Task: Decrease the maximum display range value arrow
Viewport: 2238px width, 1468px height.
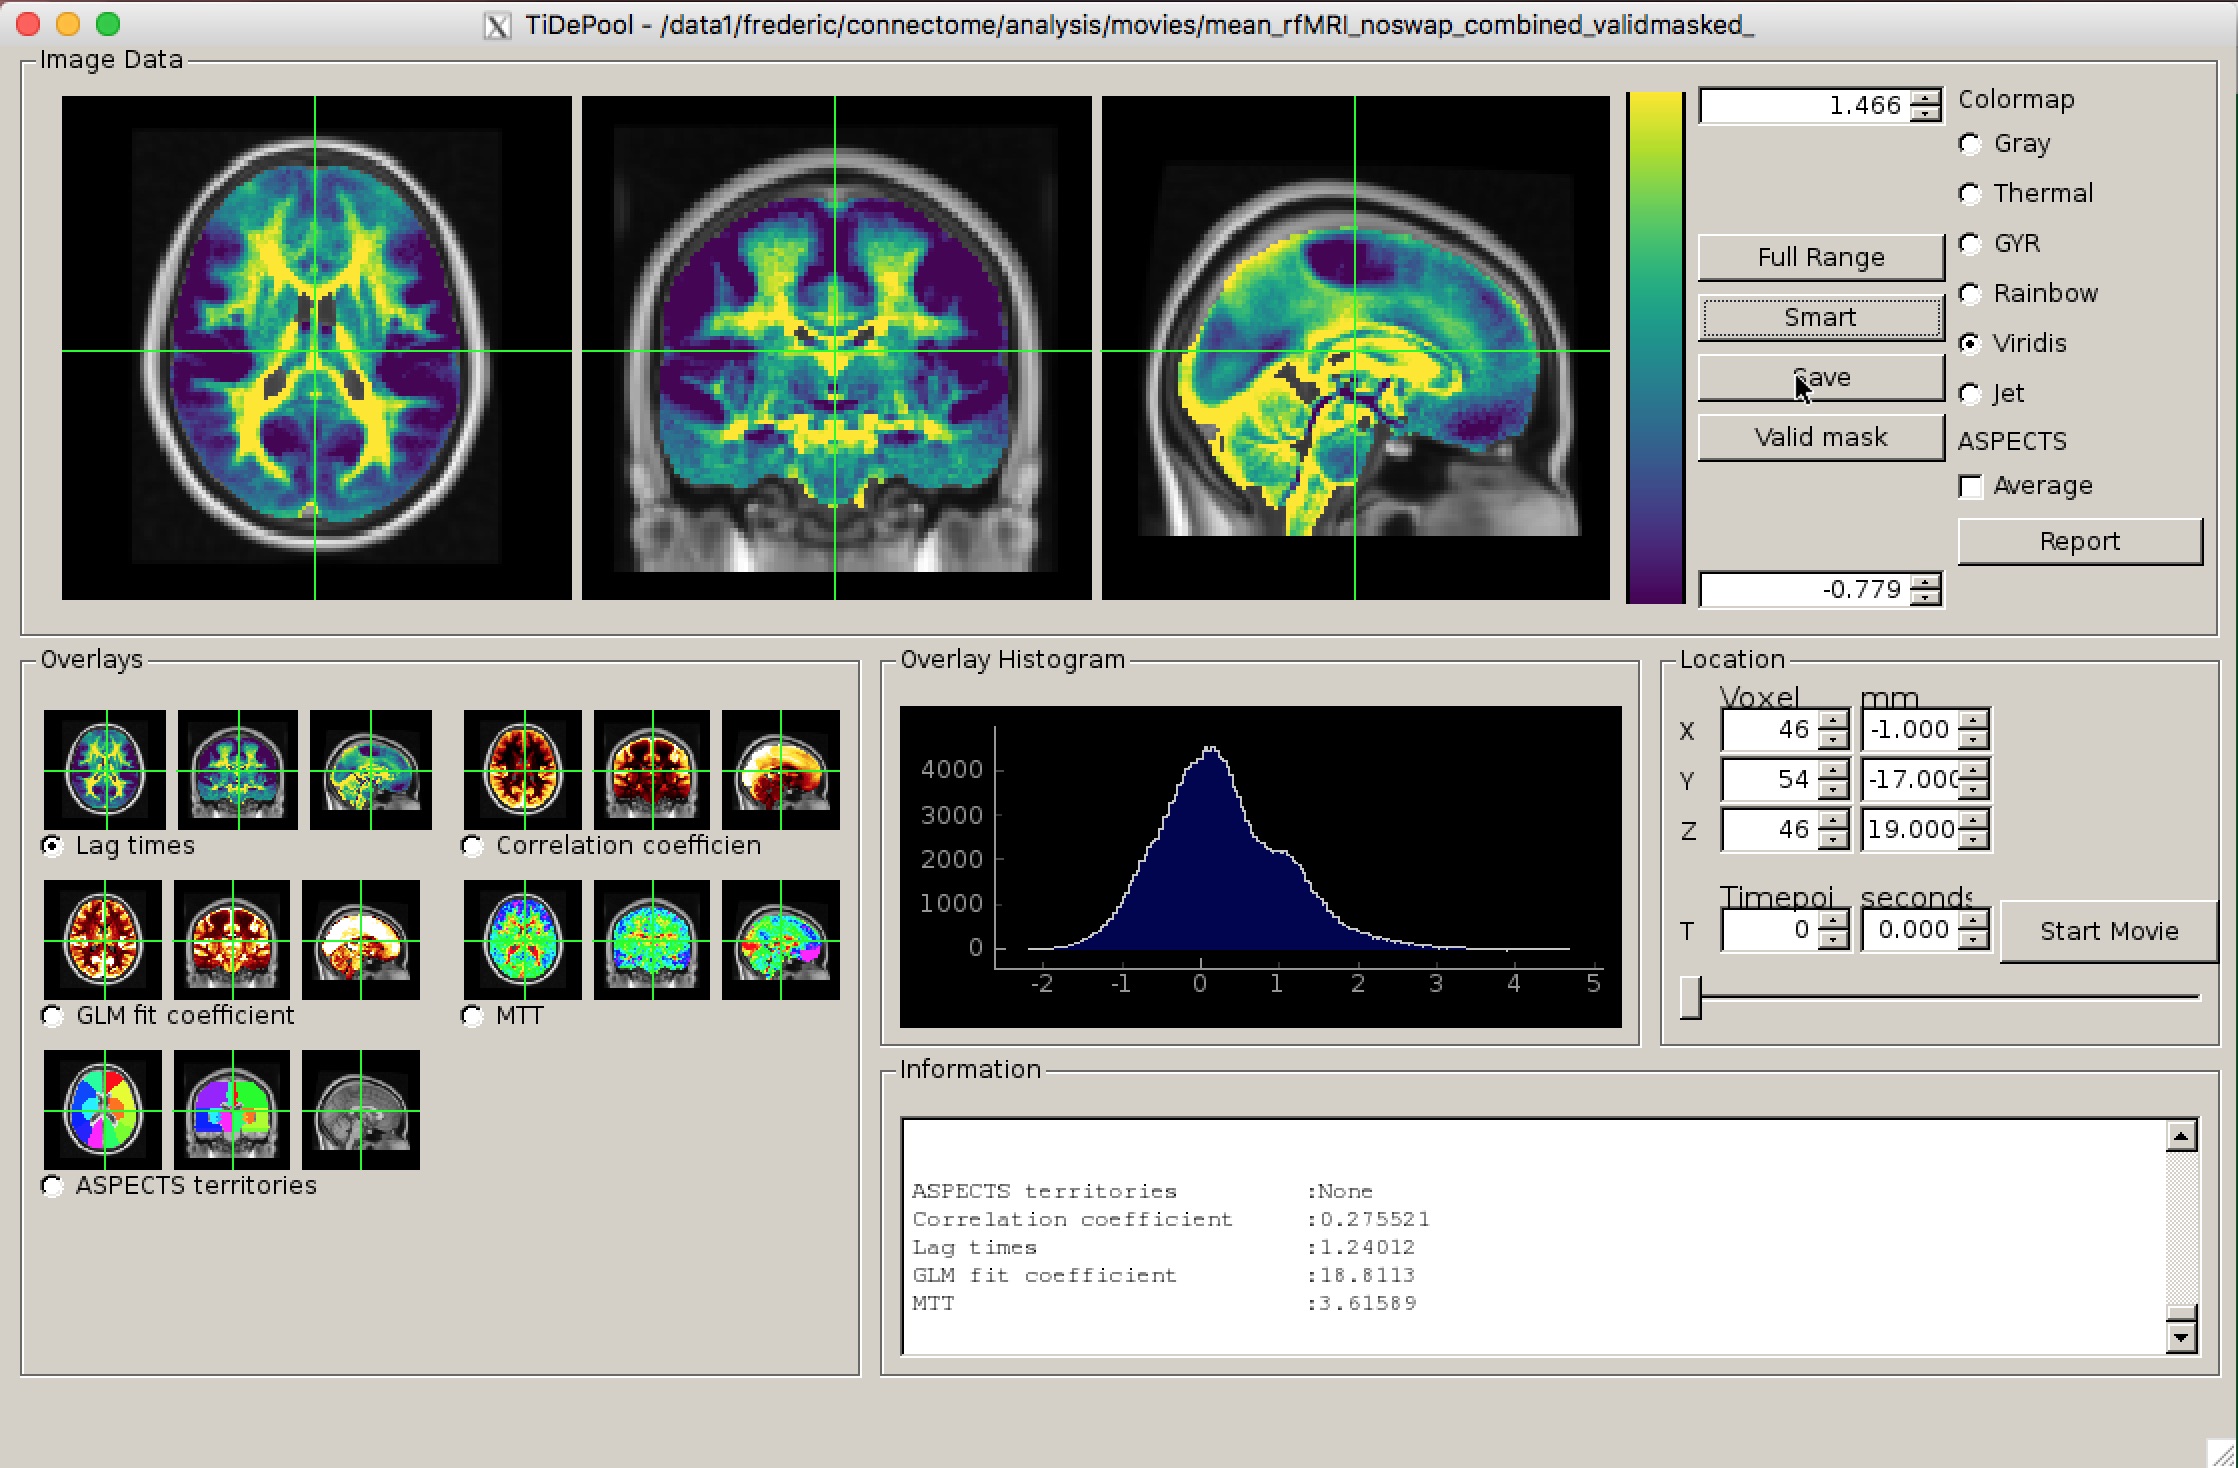Action: pos(1925,113)
